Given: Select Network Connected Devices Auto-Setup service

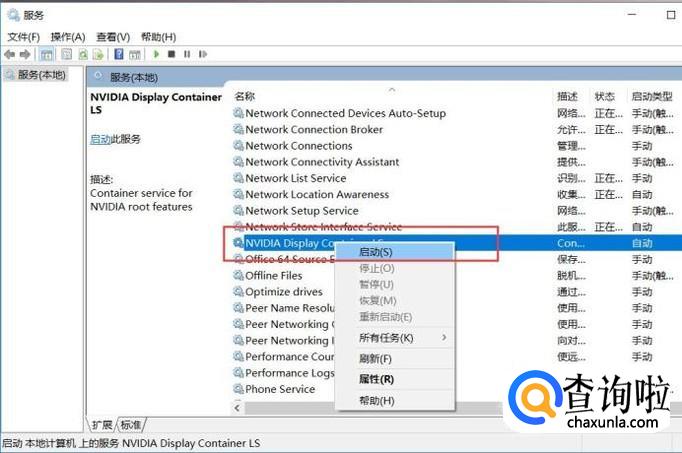Looking at the screenshot, I should (x=345, y=113).
